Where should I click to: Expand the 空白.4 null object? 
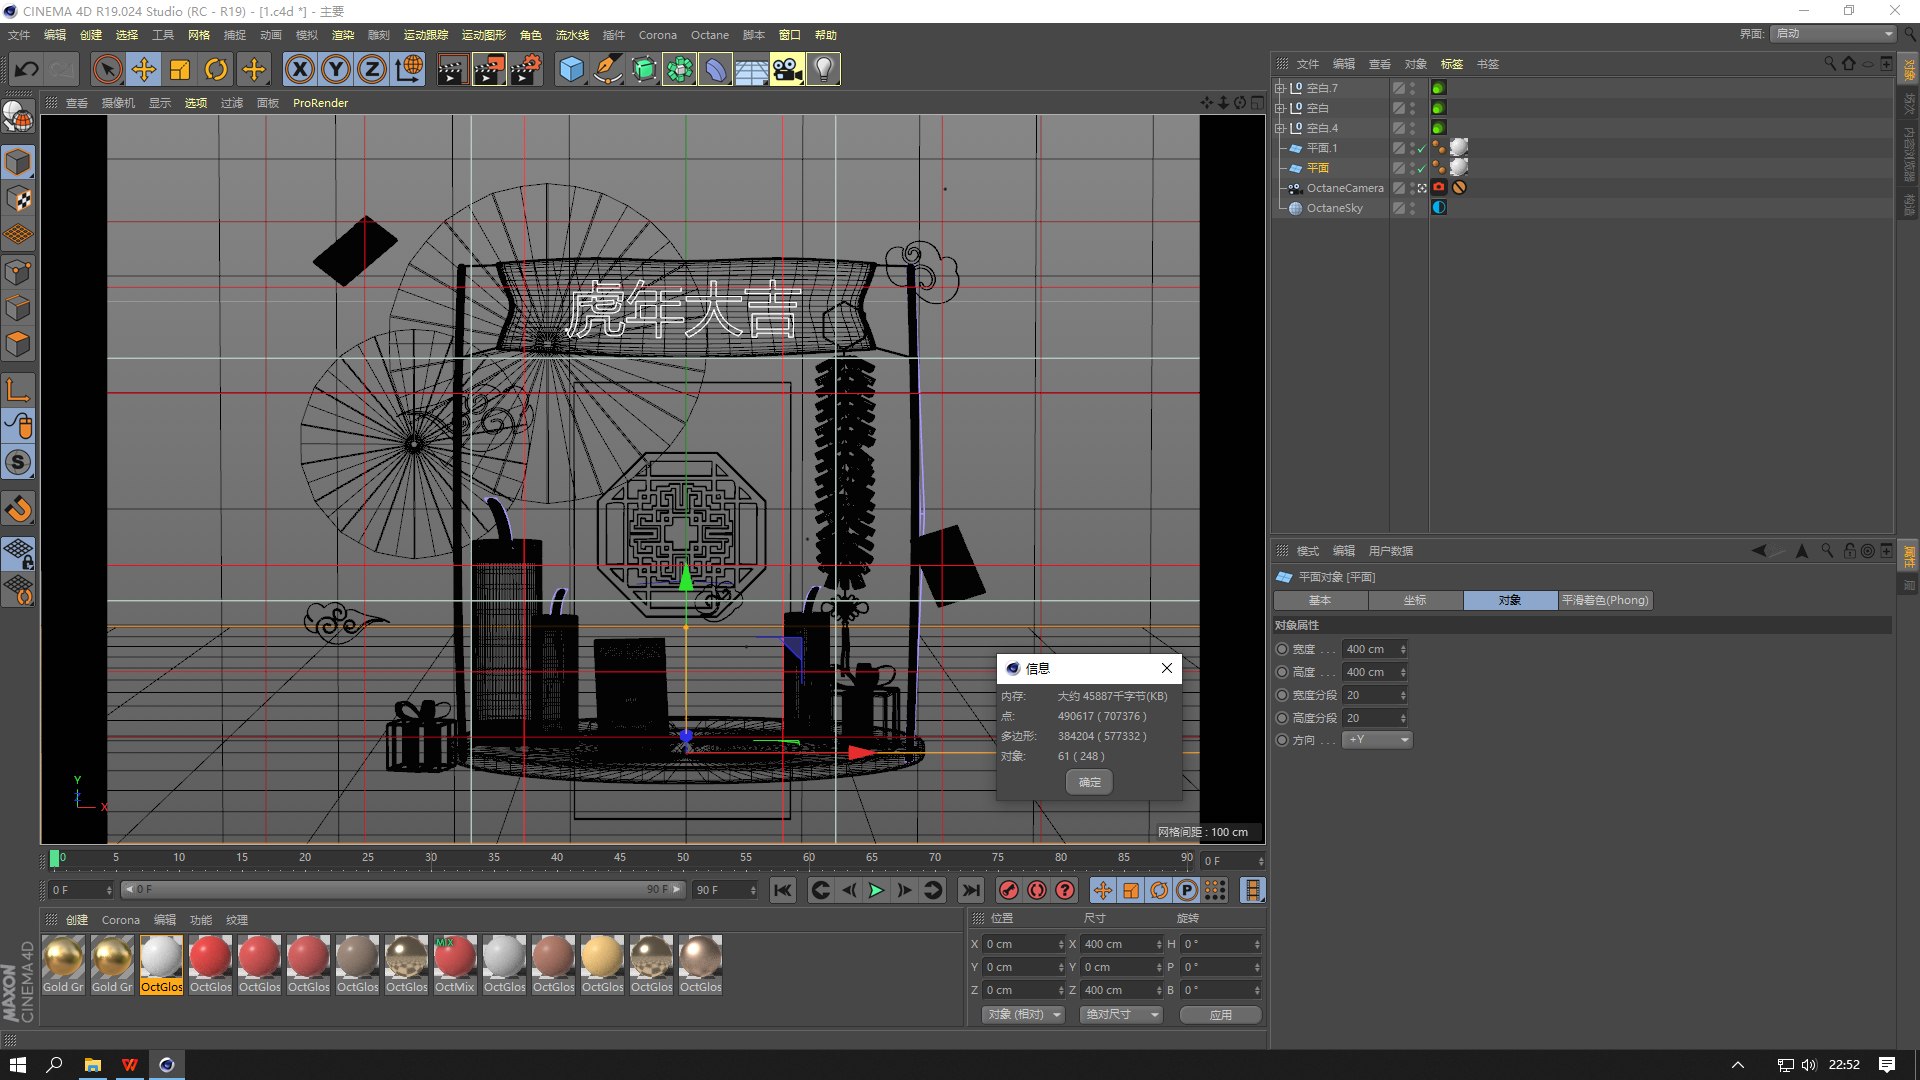[x=1279, y=128]
